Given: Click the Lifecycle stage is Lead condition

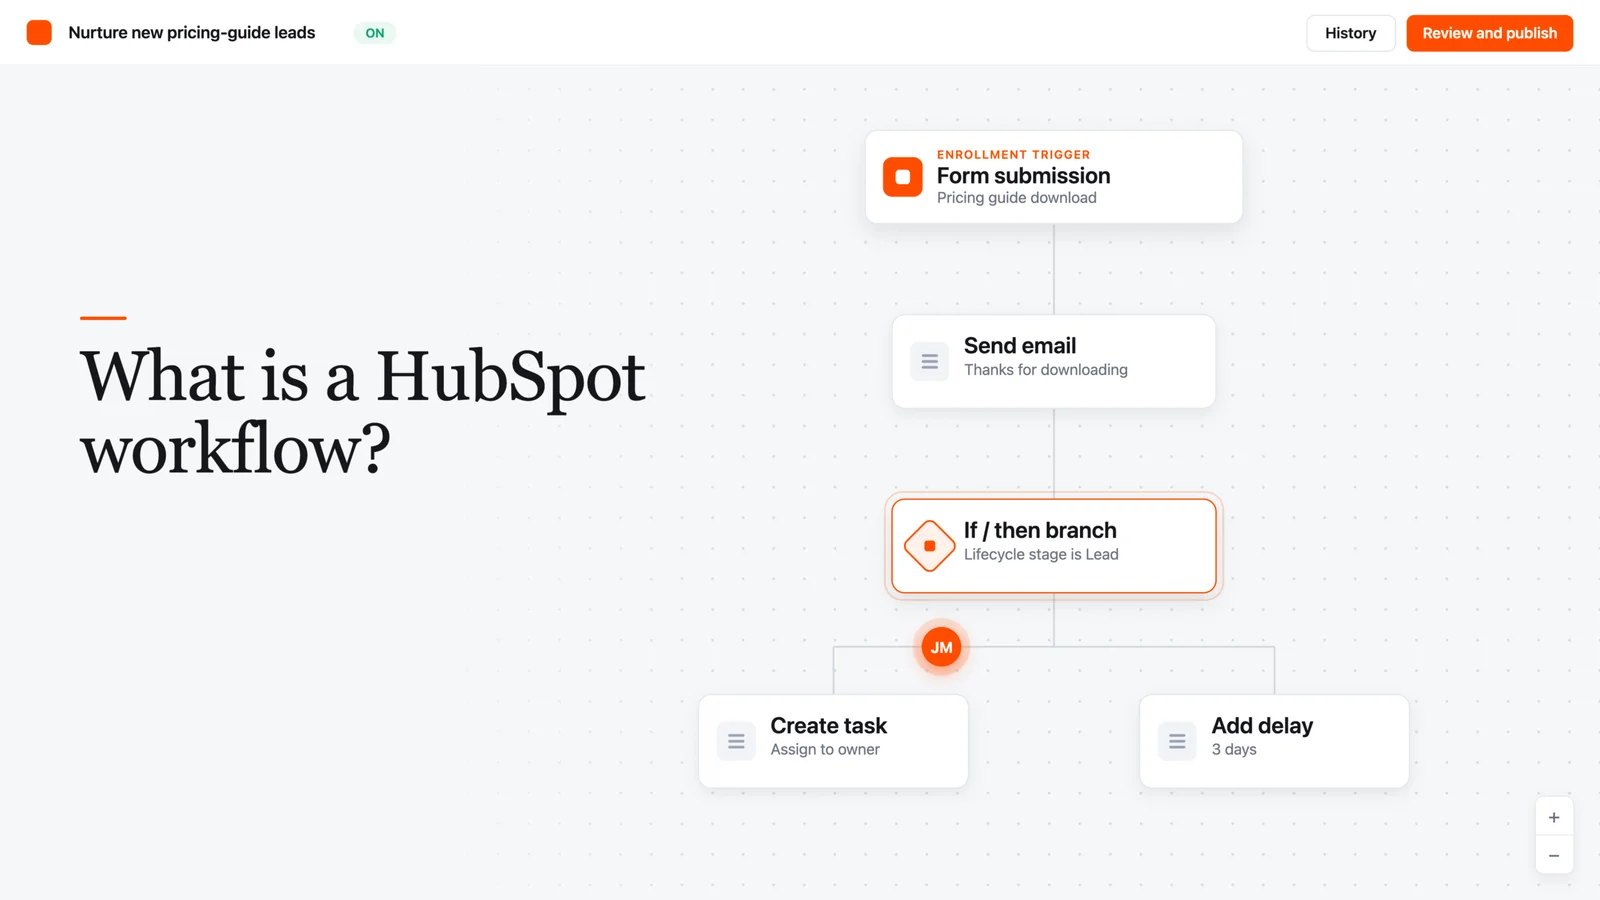Looking at the screenshot, I should (x=1041, y=555).
